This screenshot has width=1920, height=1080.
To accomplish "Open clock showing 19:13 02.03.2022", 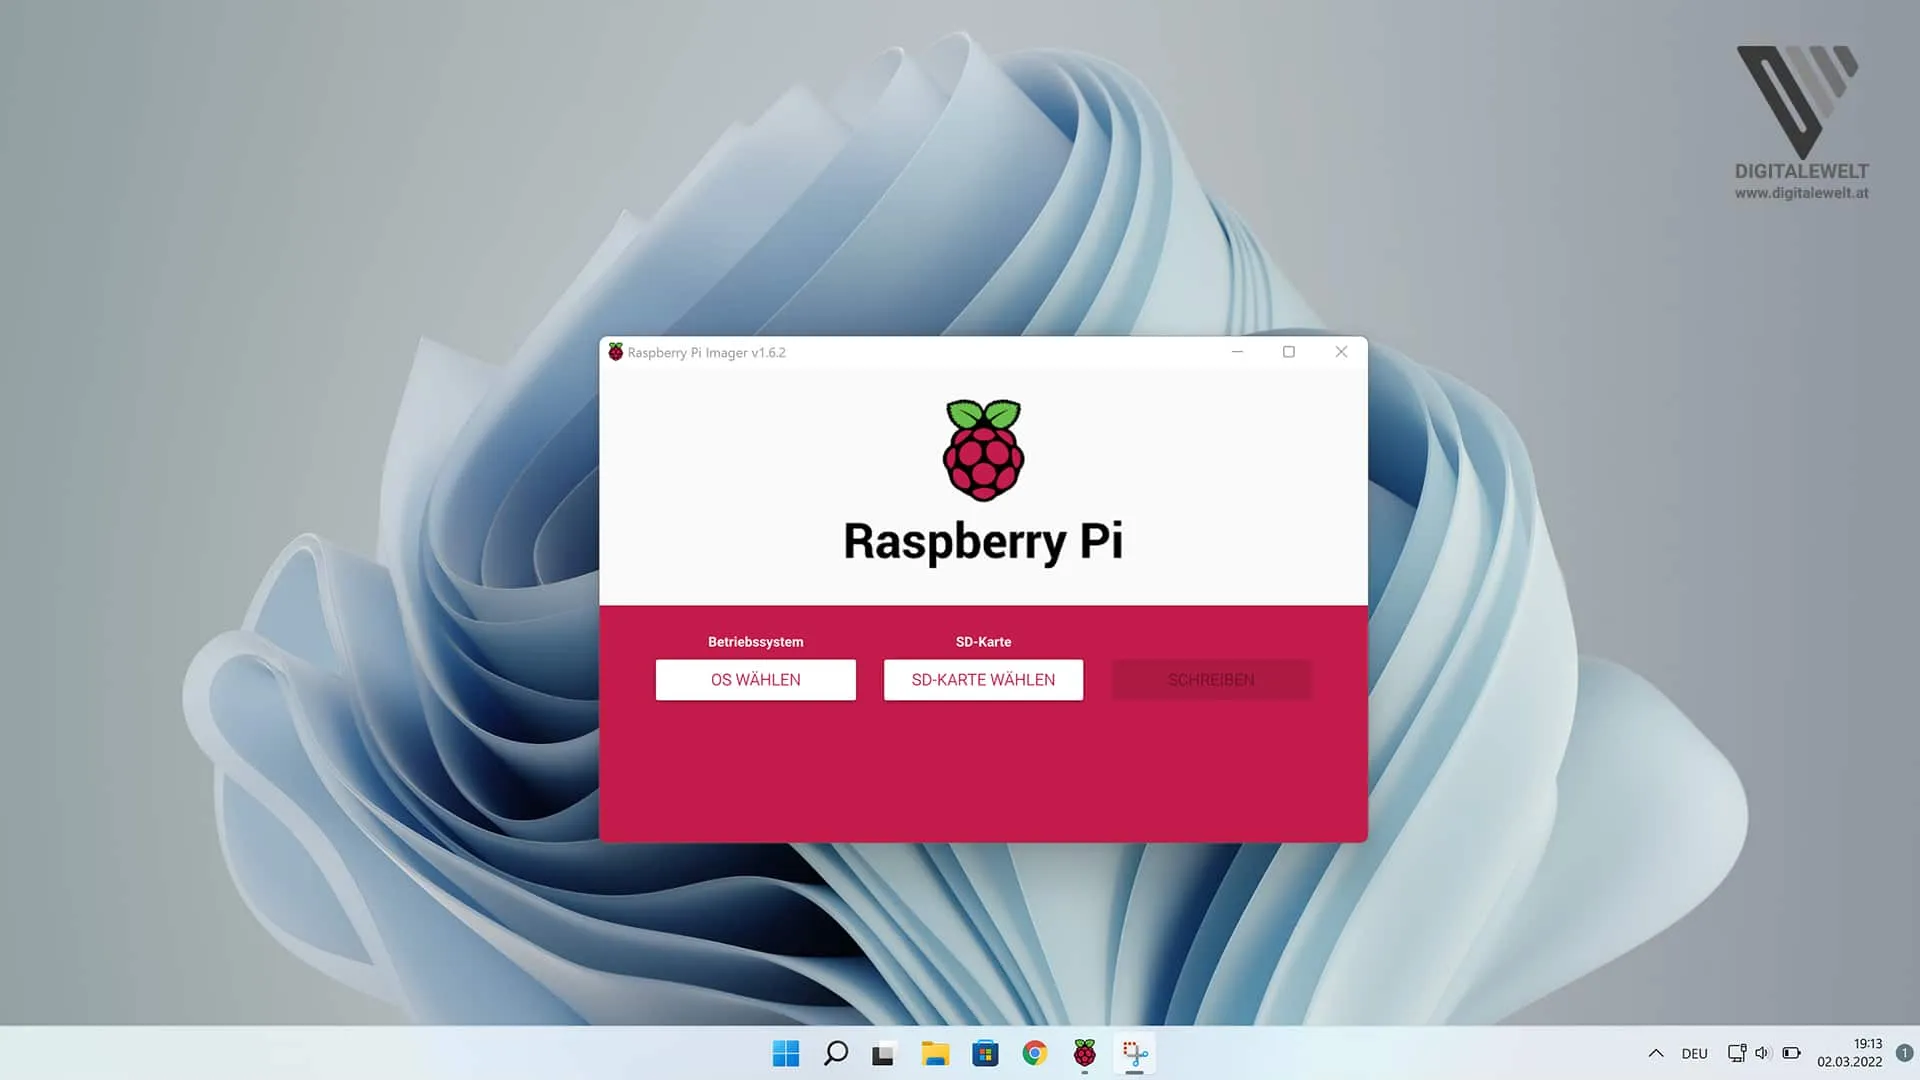I will click(x=1850, y=1053).
